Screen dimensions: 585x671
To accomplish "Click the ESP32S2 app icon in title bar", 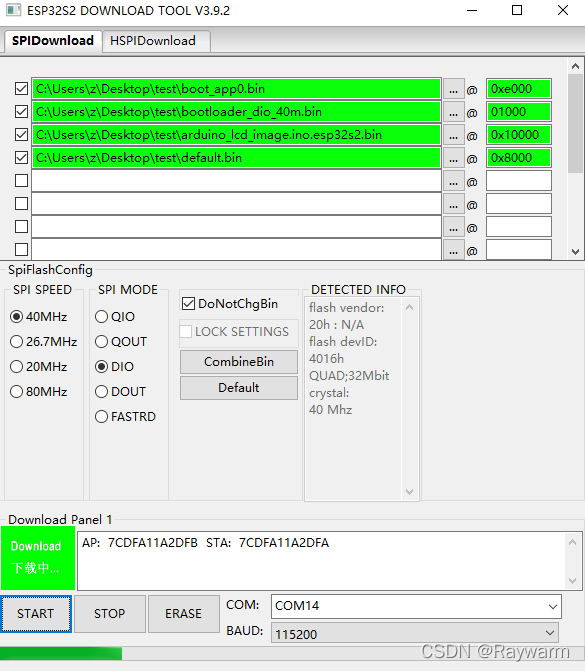I will [x=13, y=10].
